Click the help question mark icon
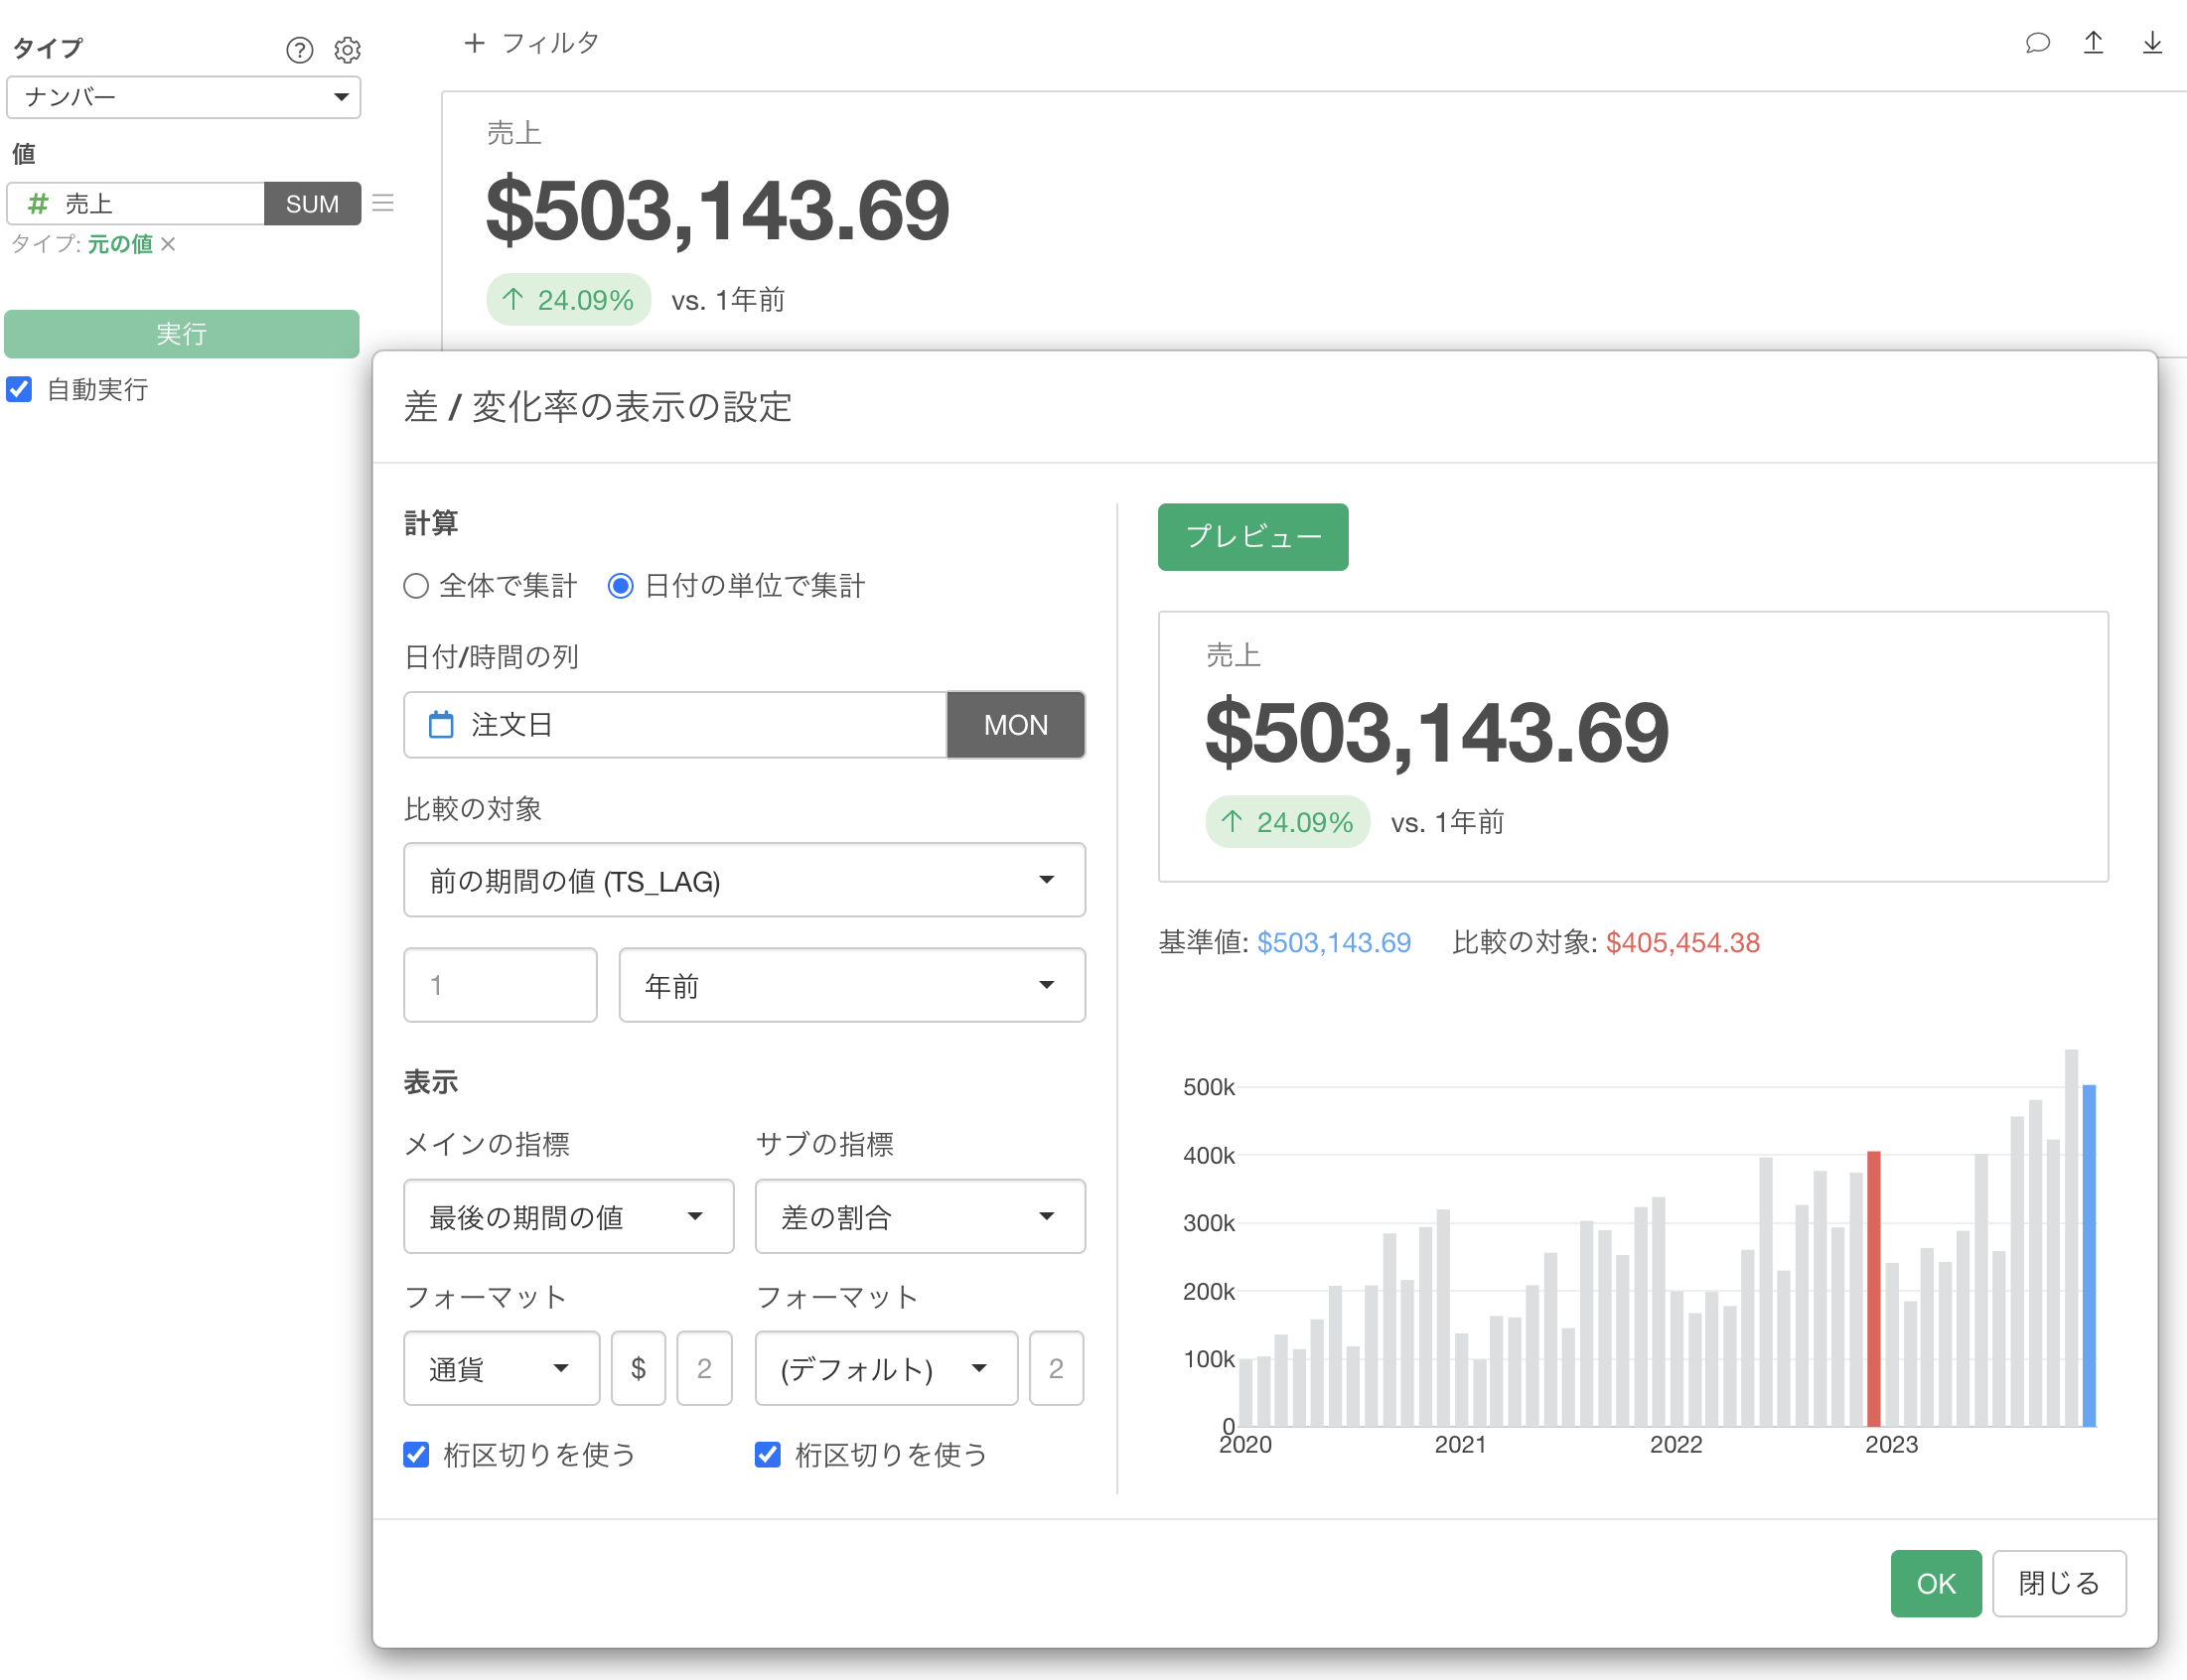 pyautogui.click(x=299, y=50)
